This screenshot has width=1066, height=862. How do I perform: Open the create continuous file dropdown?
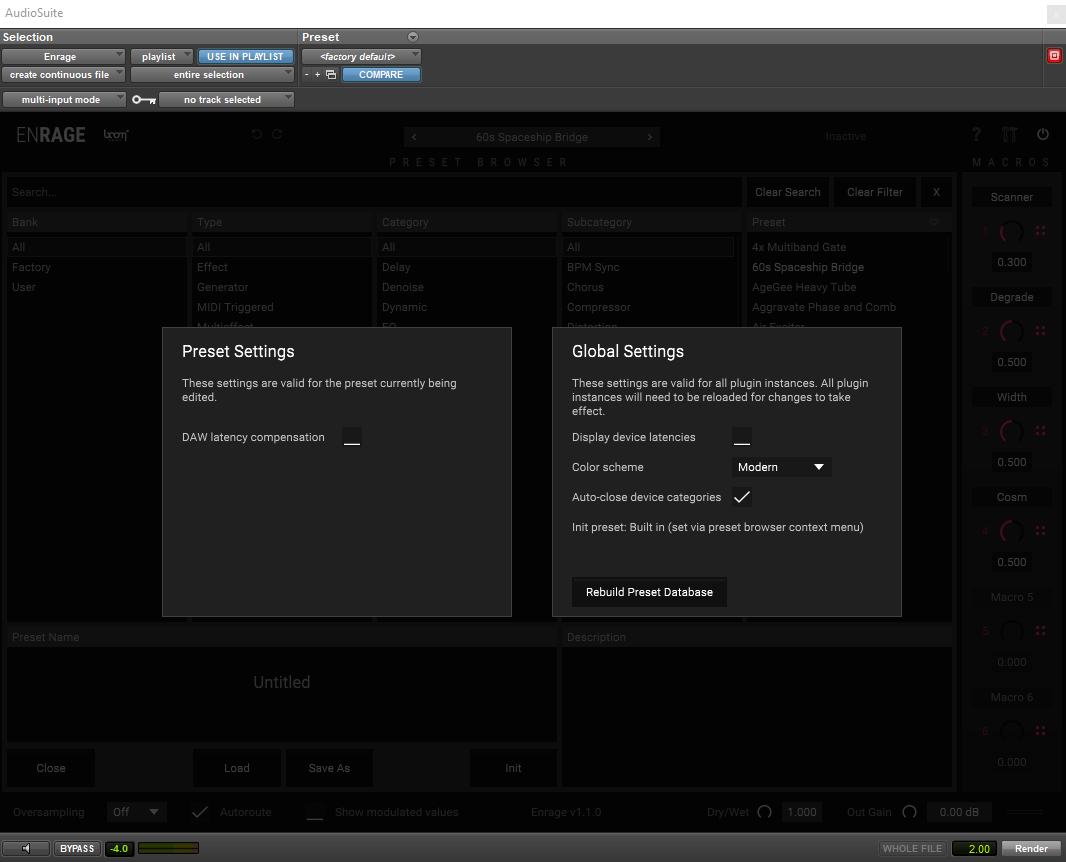63,75
